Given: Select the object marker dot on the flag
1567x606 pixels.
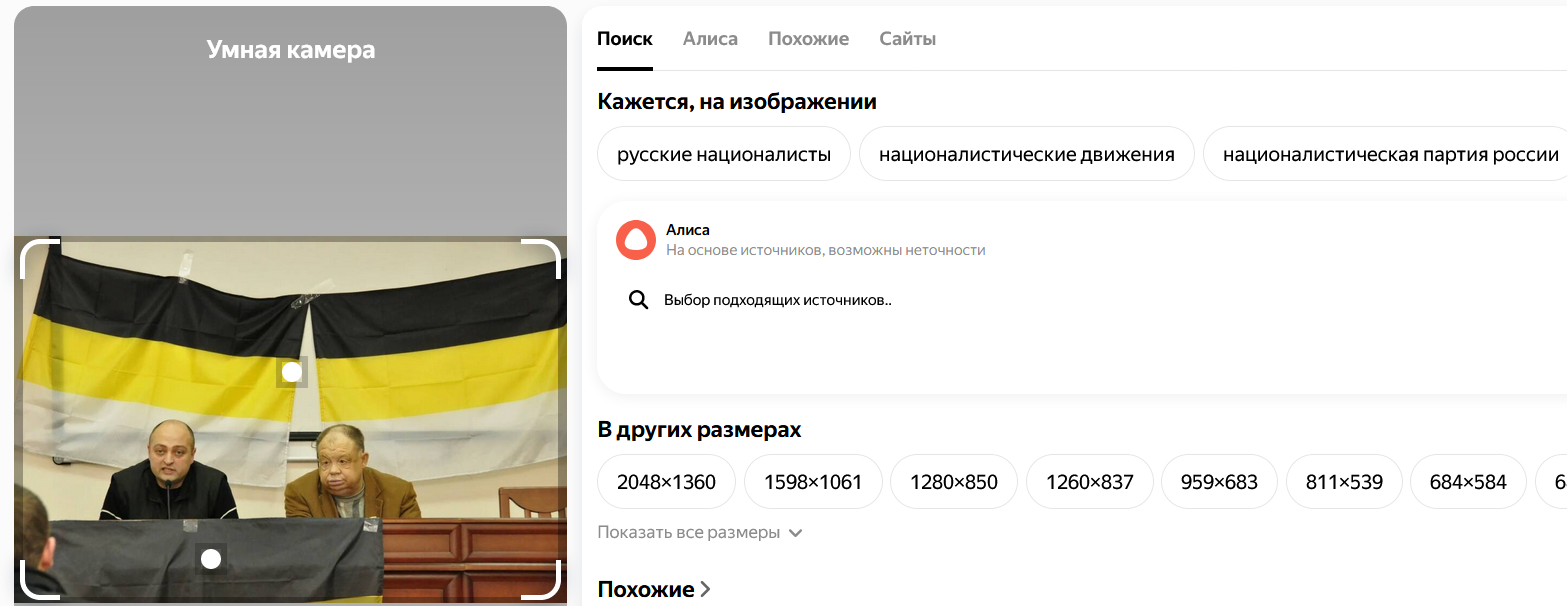Looking at the screenshot, I should [291, 372].
